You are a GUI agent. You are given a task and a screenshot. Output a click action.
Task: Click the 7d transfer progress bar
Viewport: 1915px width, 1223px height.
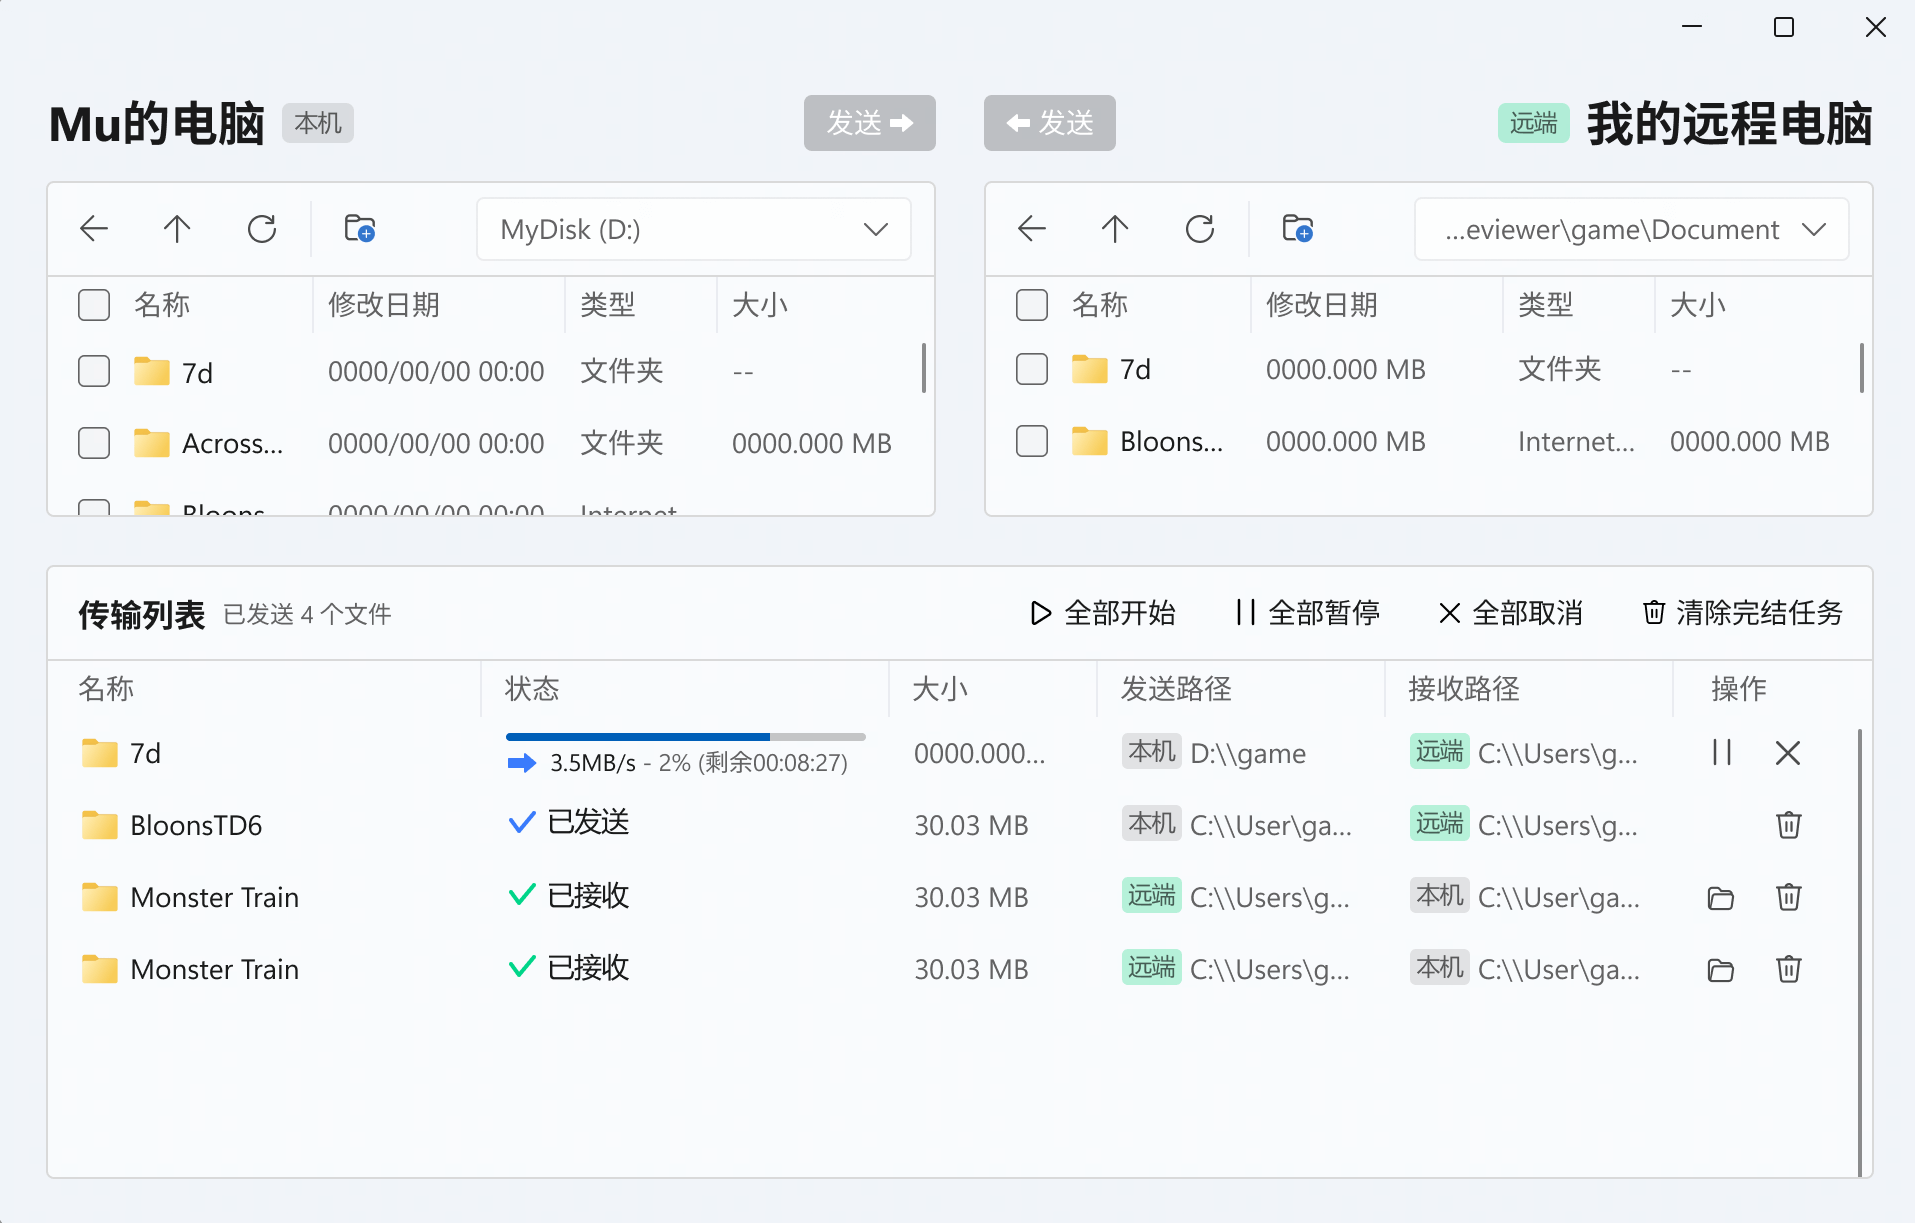click(685, 737)
